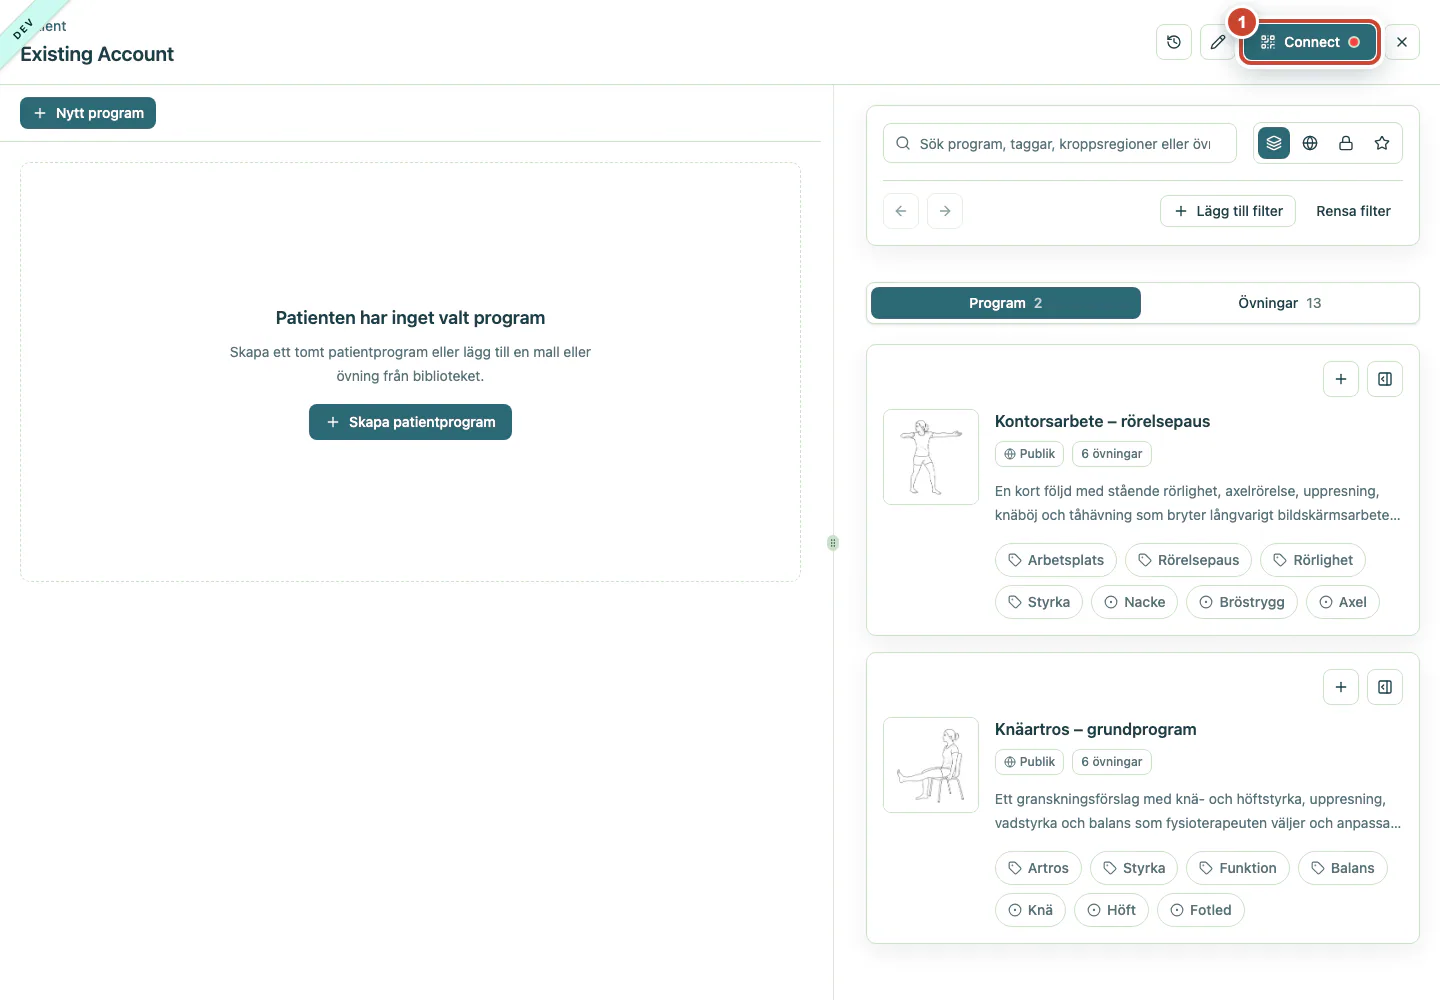Focus the program search field
This screenshot has width=1440, height=1000.
1060,143
